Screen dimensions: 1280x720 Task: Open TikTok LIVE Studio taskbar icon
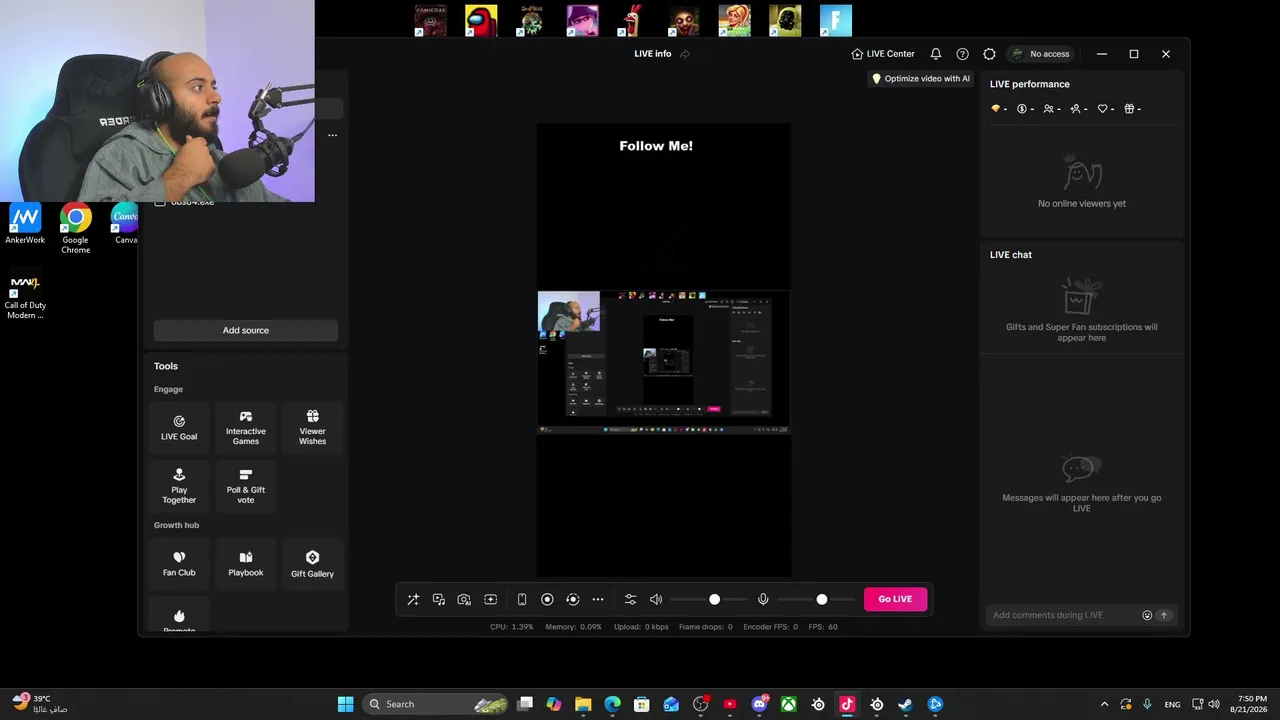click(847, 704)
